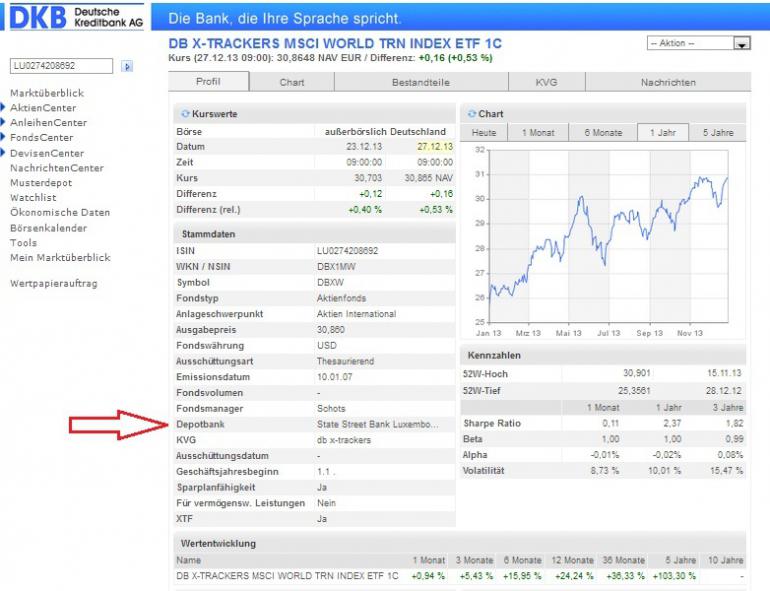
Task: Switch to the Chart tab
Action: click(292, 82)
